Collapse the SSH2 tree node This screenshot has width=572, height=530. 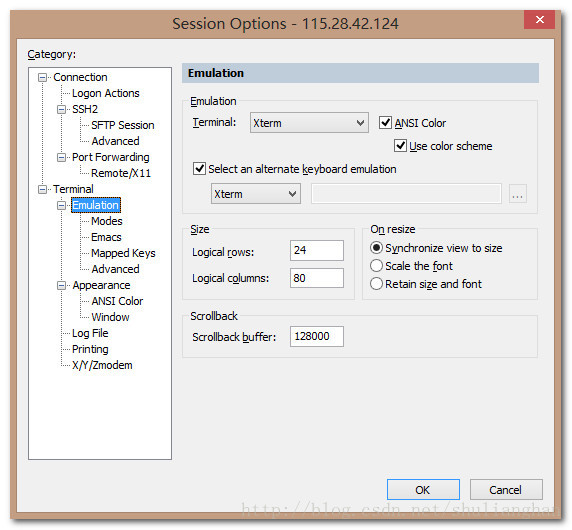point(62,109)
